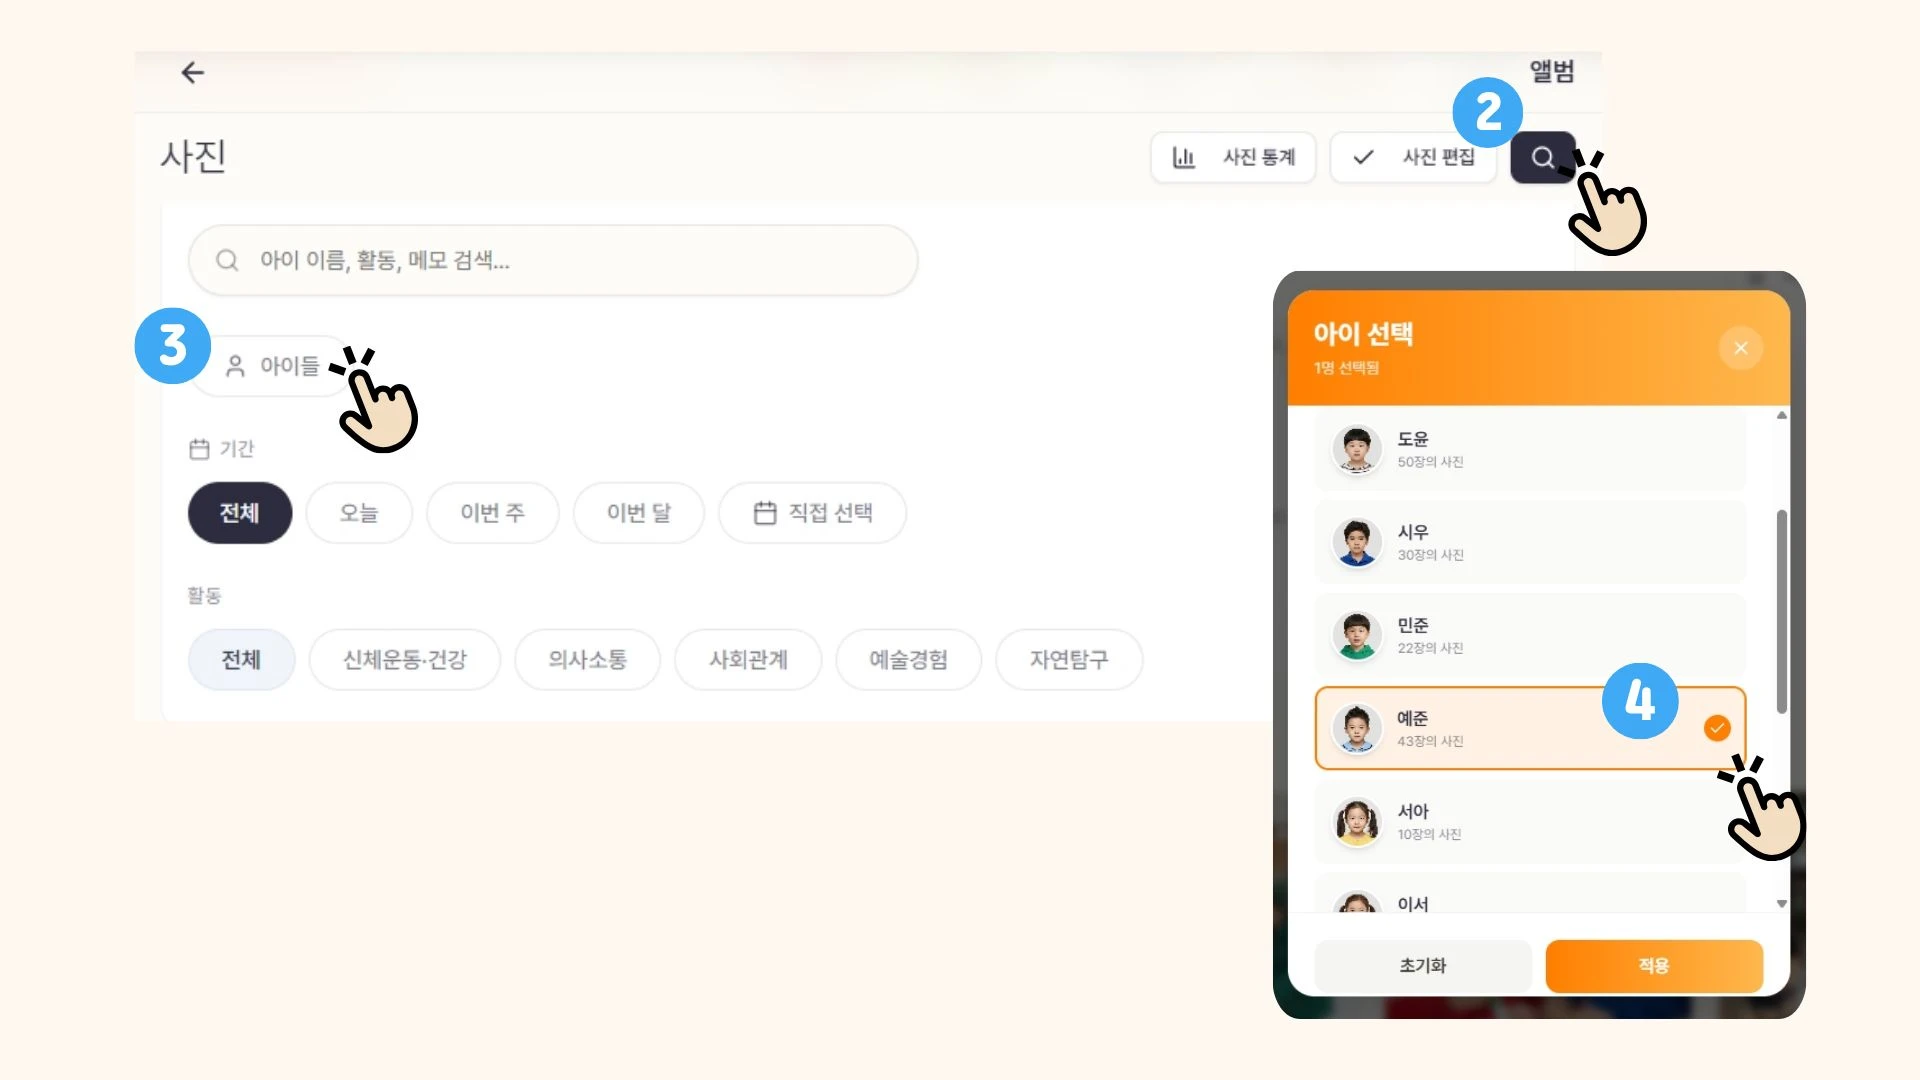The height and width of the screenshot is (1080, 1920).
Task: Click the orange 적용 button
Action: [x=1654, y=966]
